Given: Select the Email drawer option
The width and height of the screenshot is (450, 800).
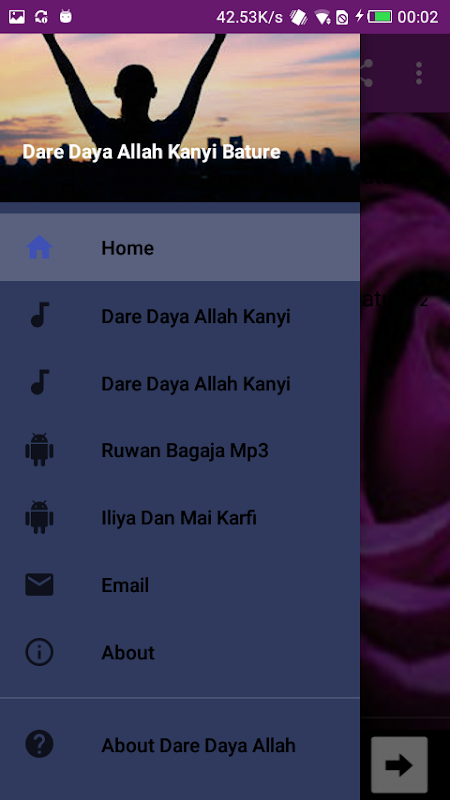Looking at the screenshot, I should [x=180, y=585].
